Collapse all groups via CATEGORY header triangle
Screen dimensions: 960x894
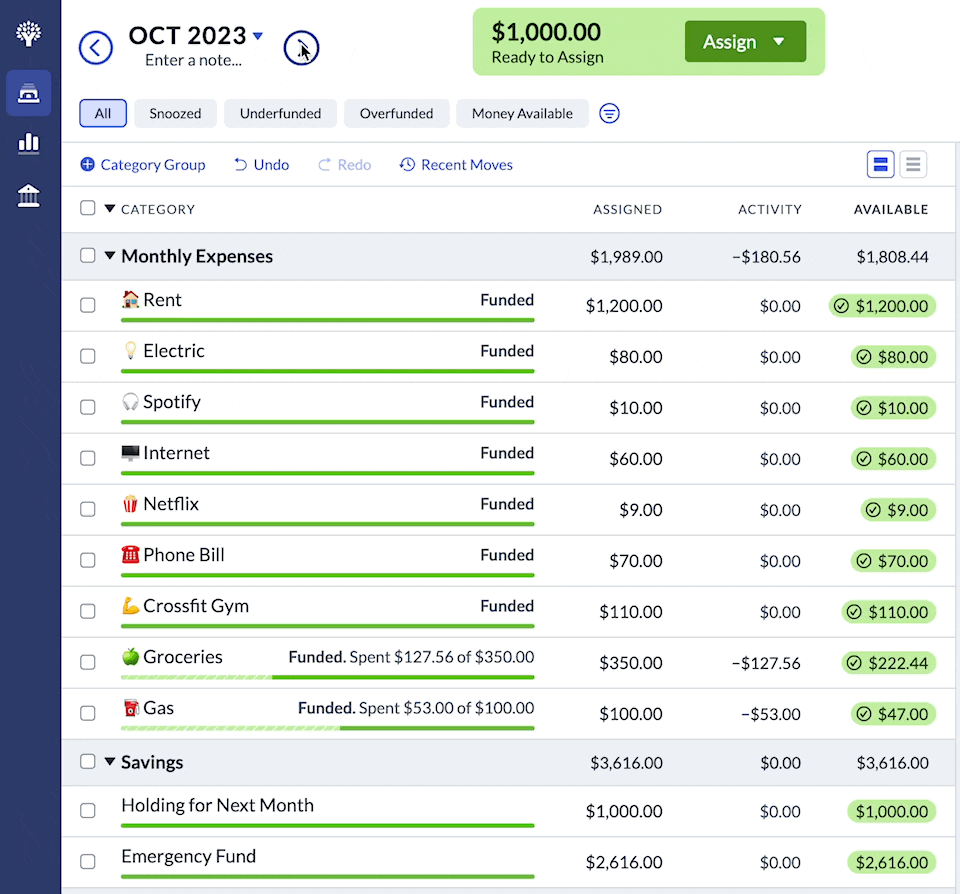[110, 208]
